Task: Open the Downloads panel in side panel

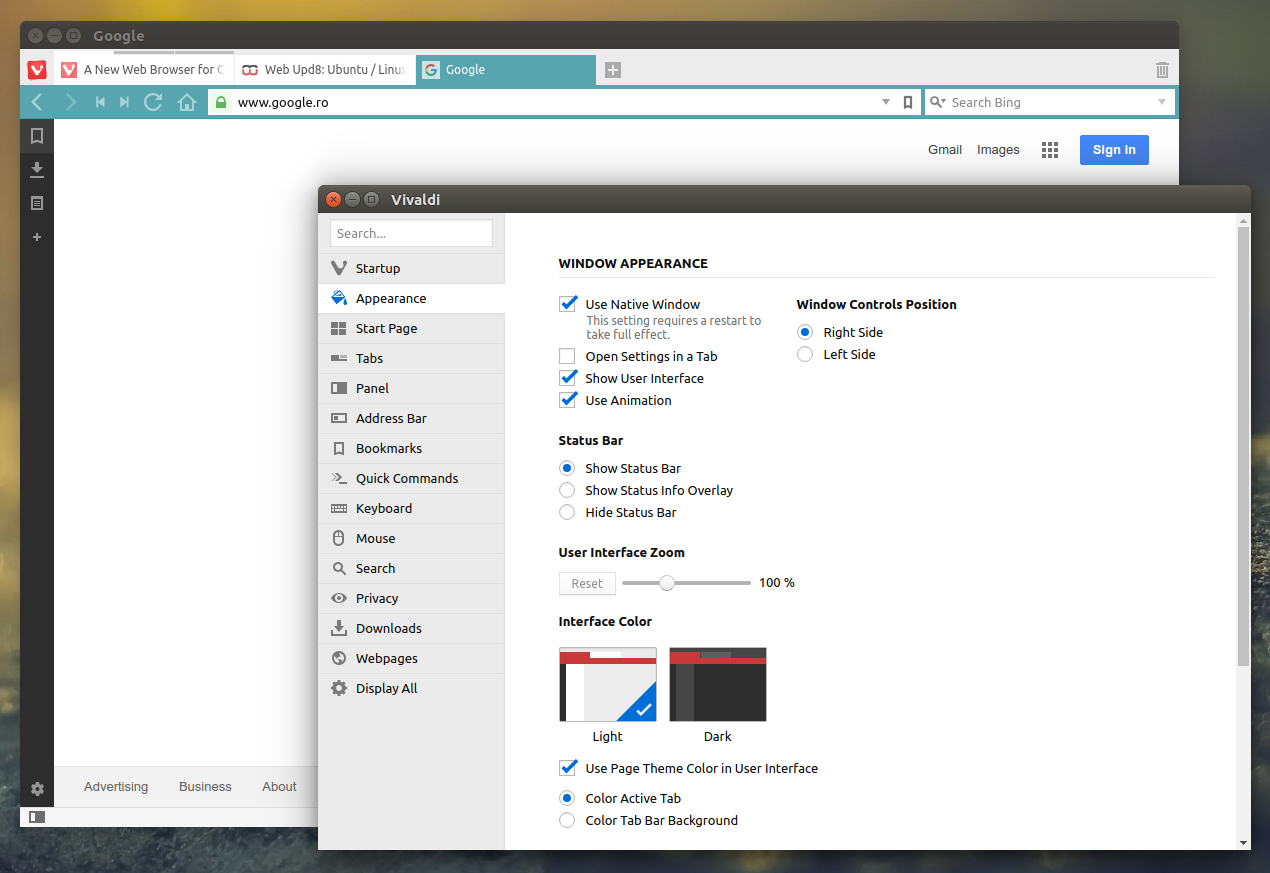Action: [37, 169]
